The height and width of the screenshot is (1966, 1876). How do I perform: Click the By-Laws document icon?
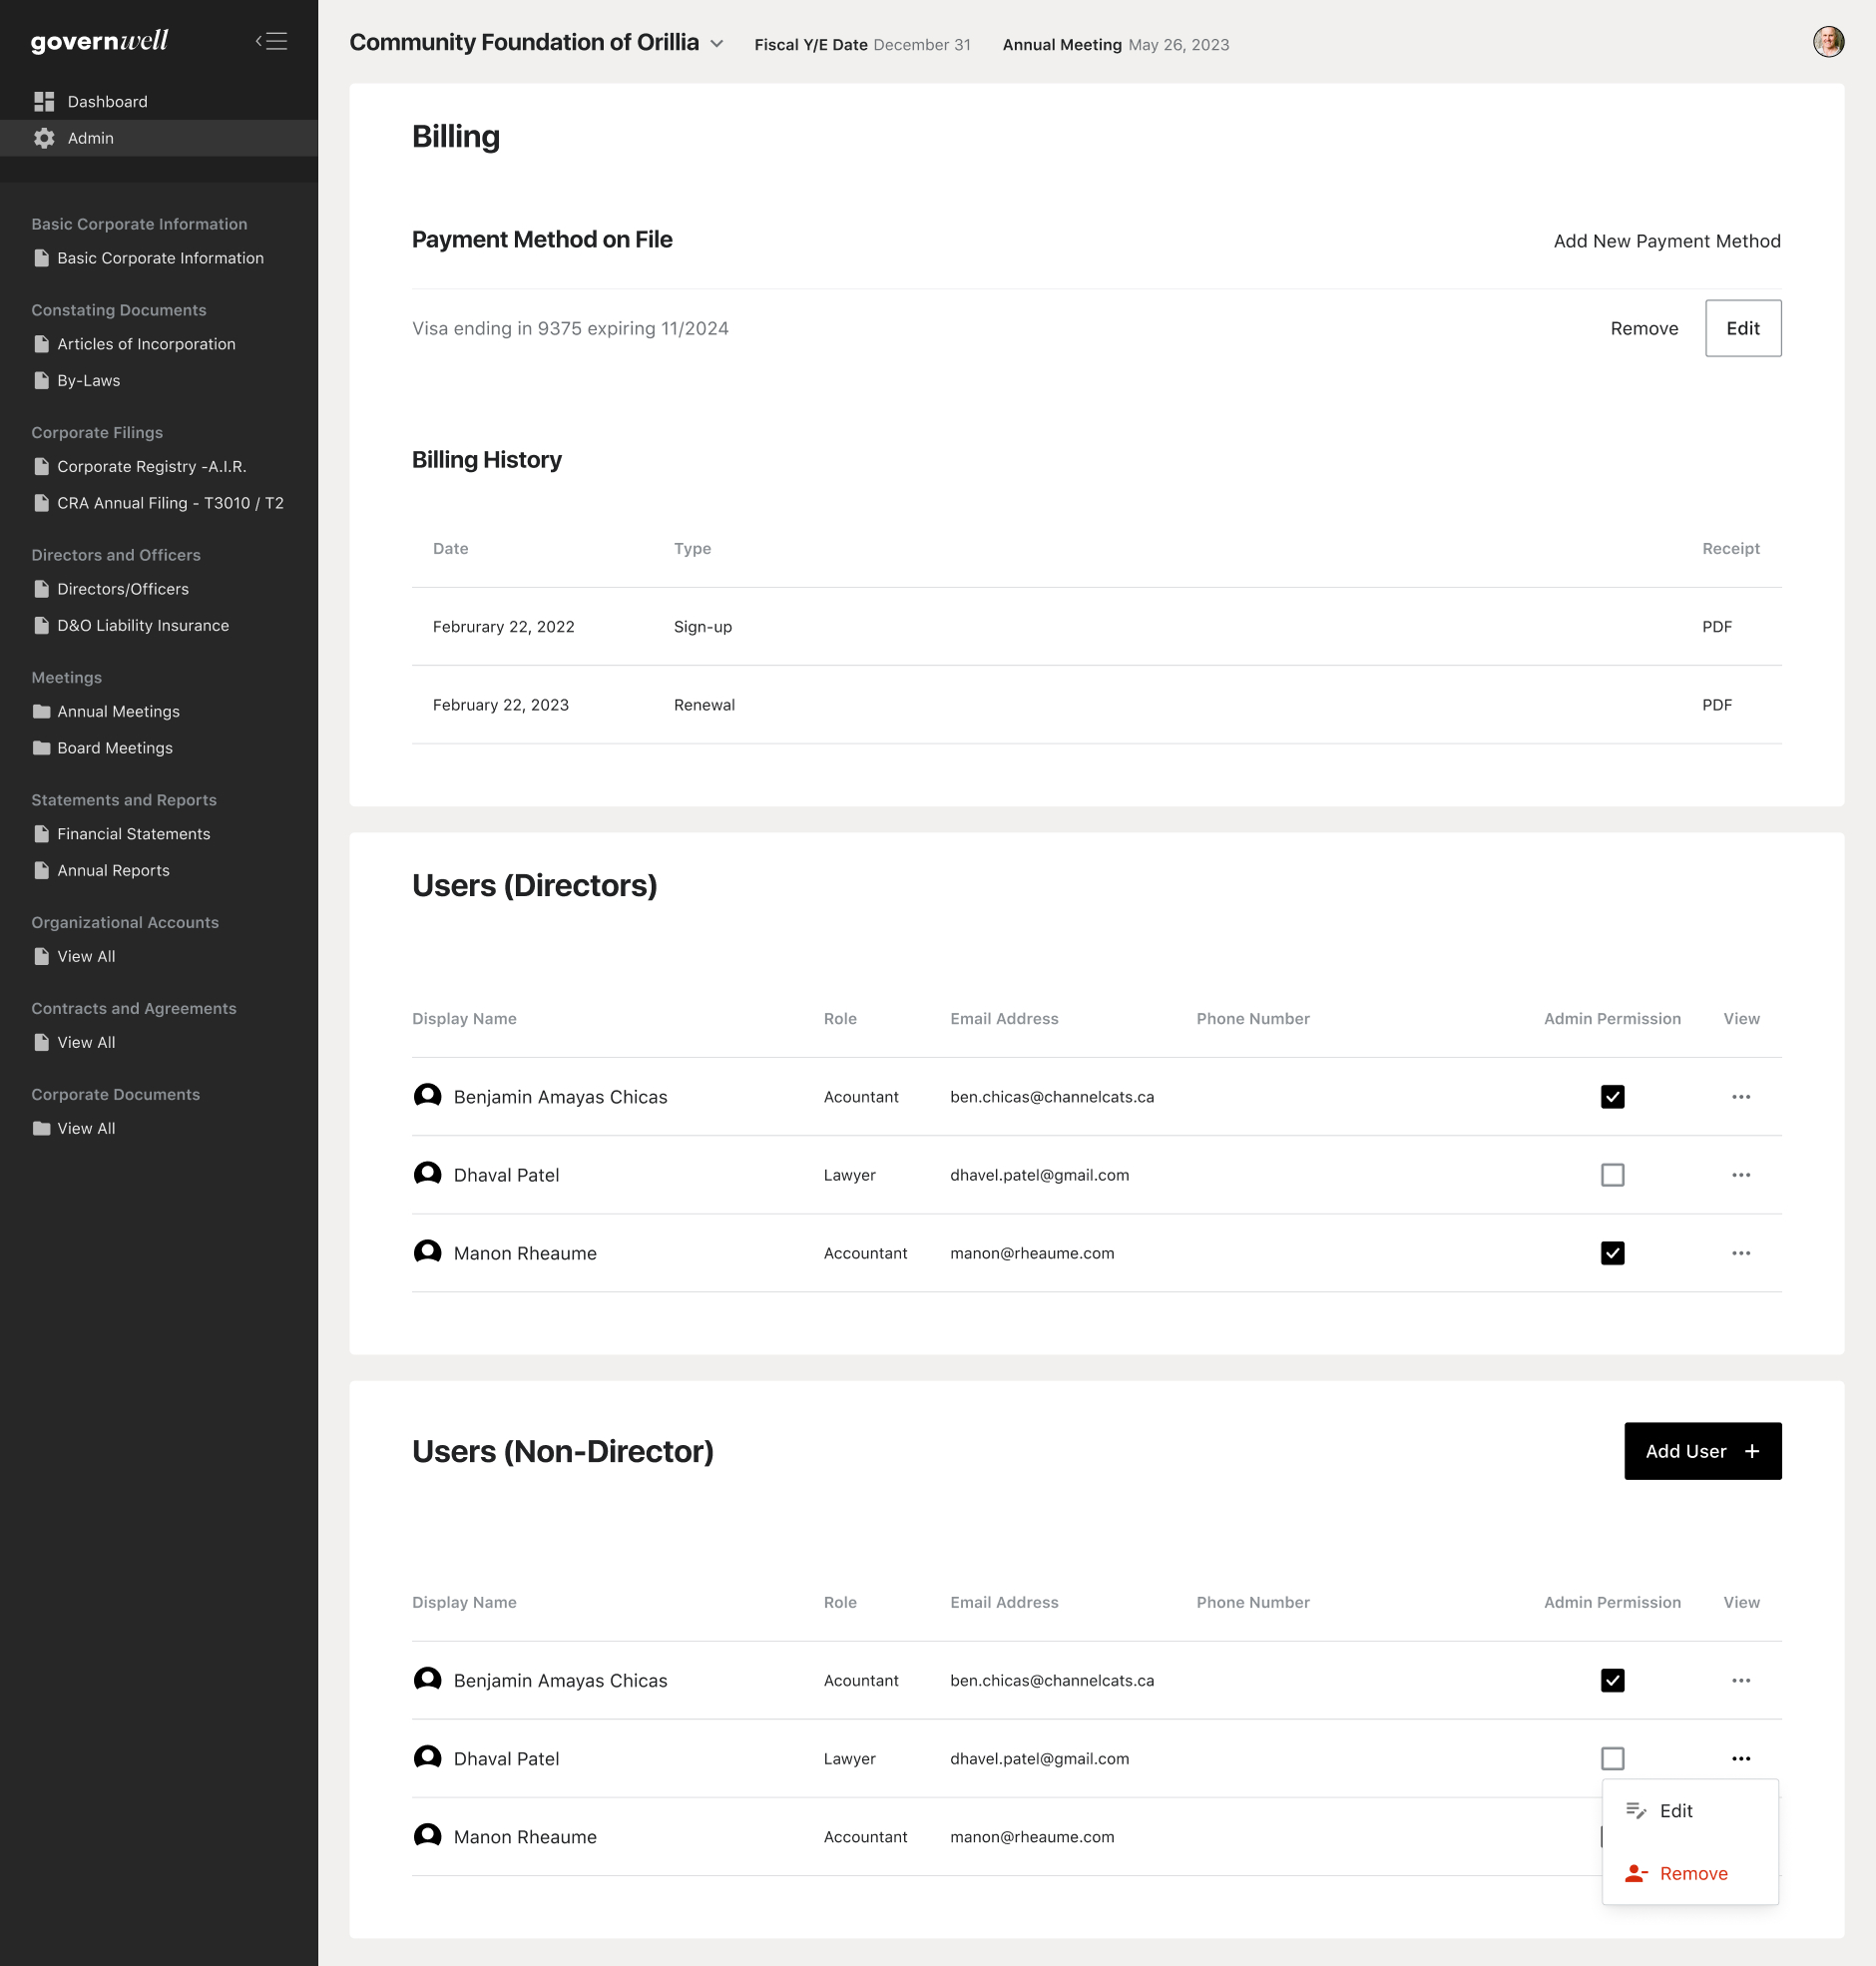pos(41,380)
